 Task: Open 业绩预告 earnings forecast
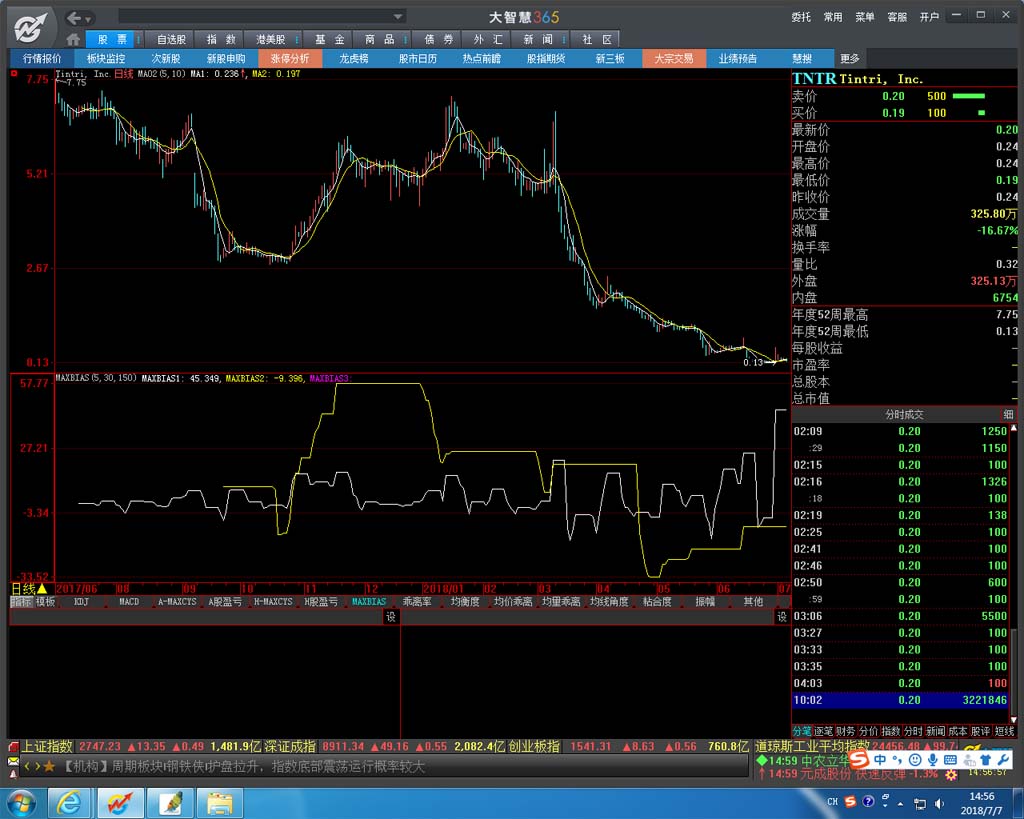[738, 59]
